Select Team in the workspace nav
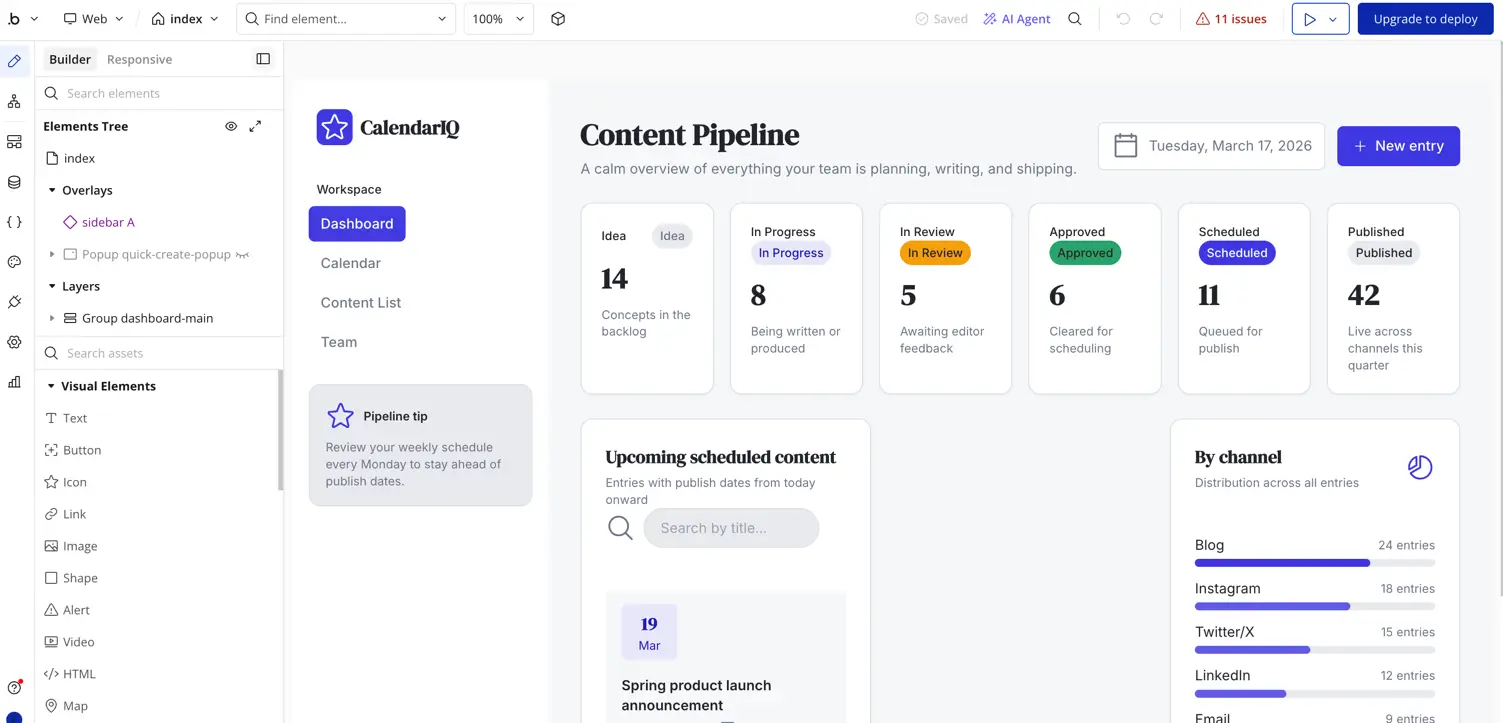Screen dimensions: 1503x723 tap(339, 342)
